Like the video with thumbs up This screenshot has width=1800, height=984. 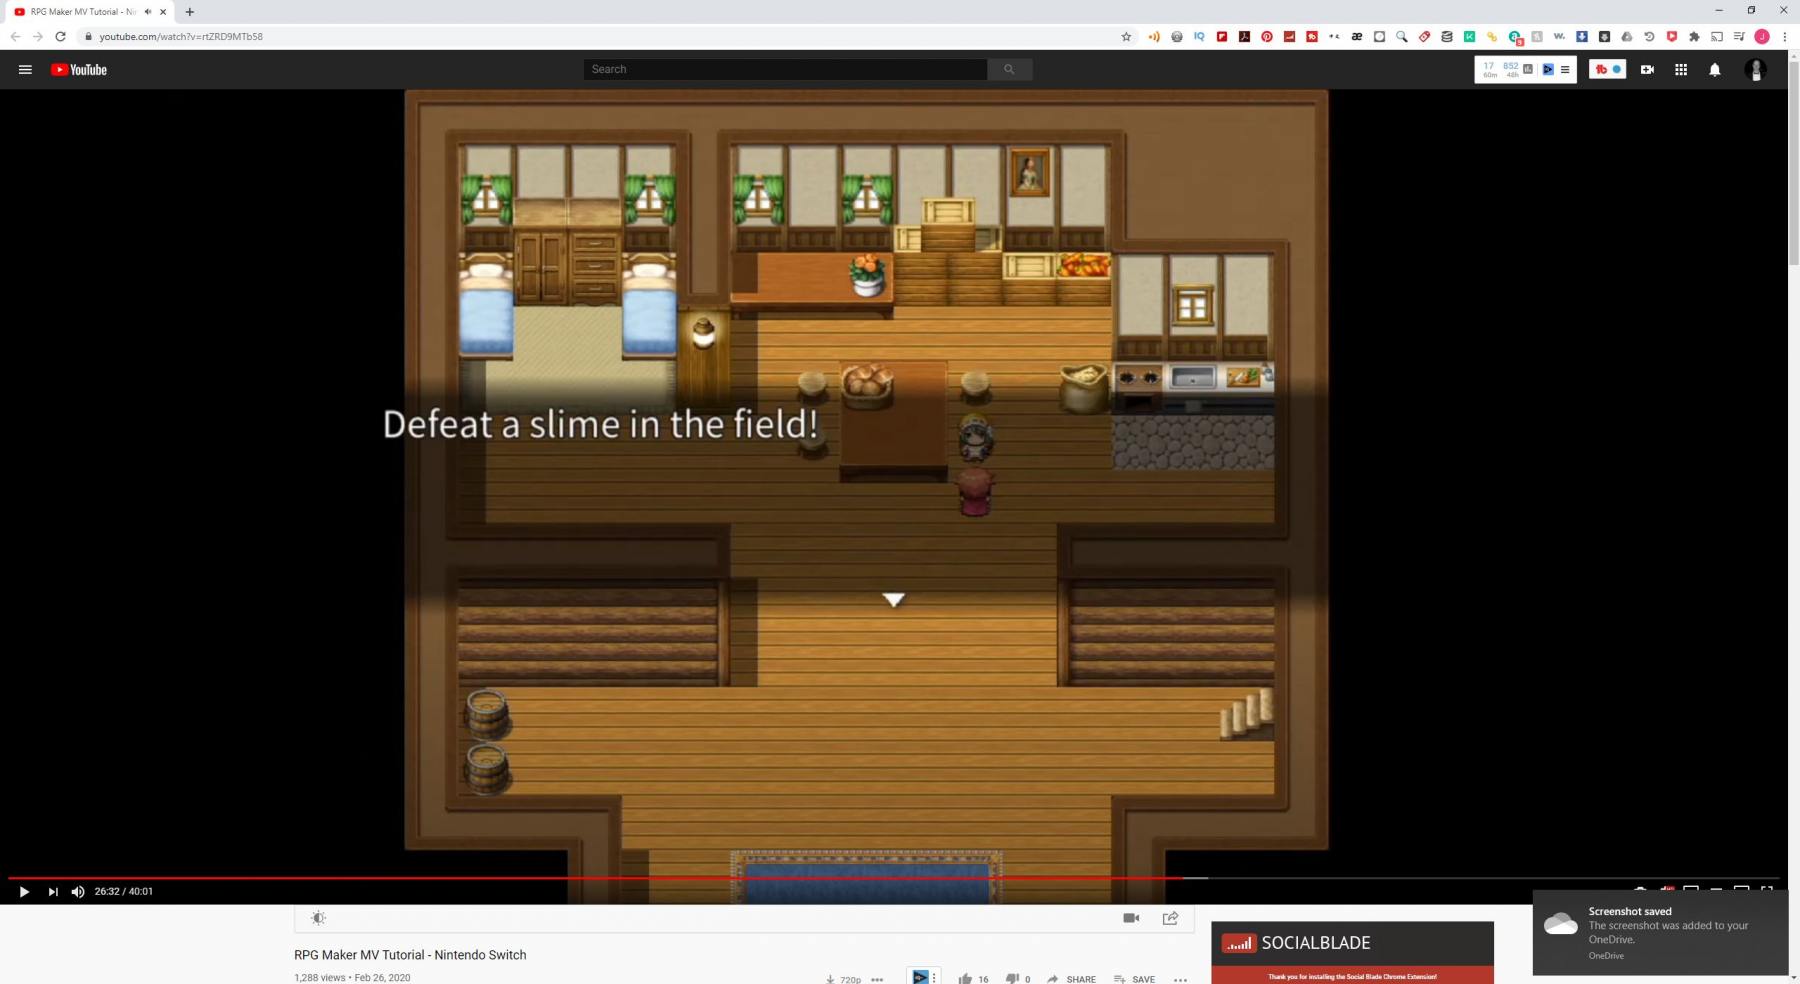click(x=965, y=979)
